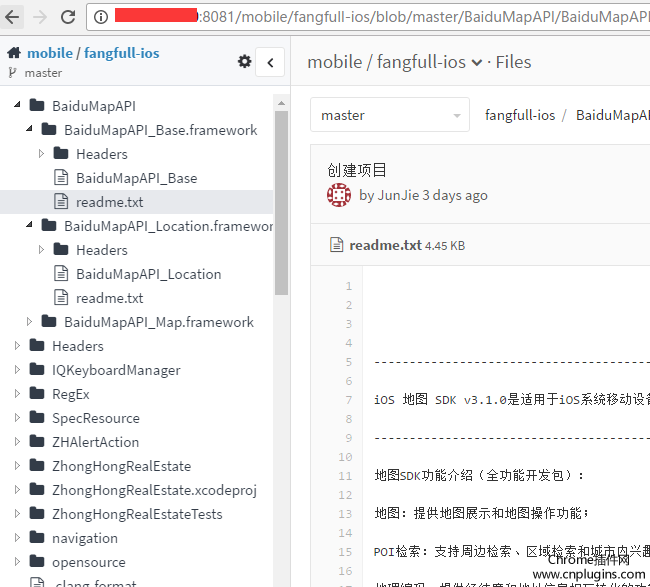The width and height of the screenshot is (650, 587).
Task: Select the BaiduMapAPI_Base file in tree
Action: pos(136,178)
